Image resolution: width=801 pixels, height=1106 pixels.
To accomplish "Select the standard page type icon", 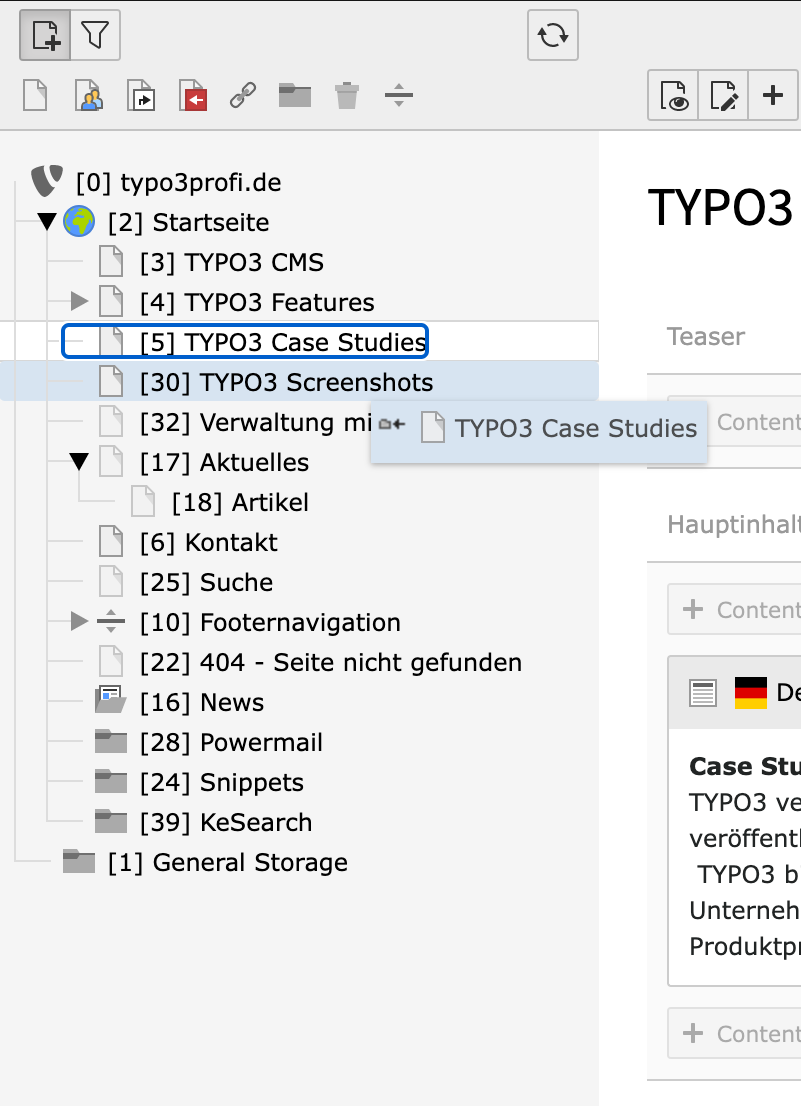I will (35, 95).
